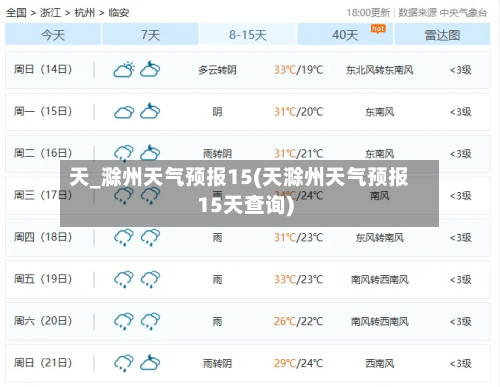Switch to the 今天 tab

point(53,34)
